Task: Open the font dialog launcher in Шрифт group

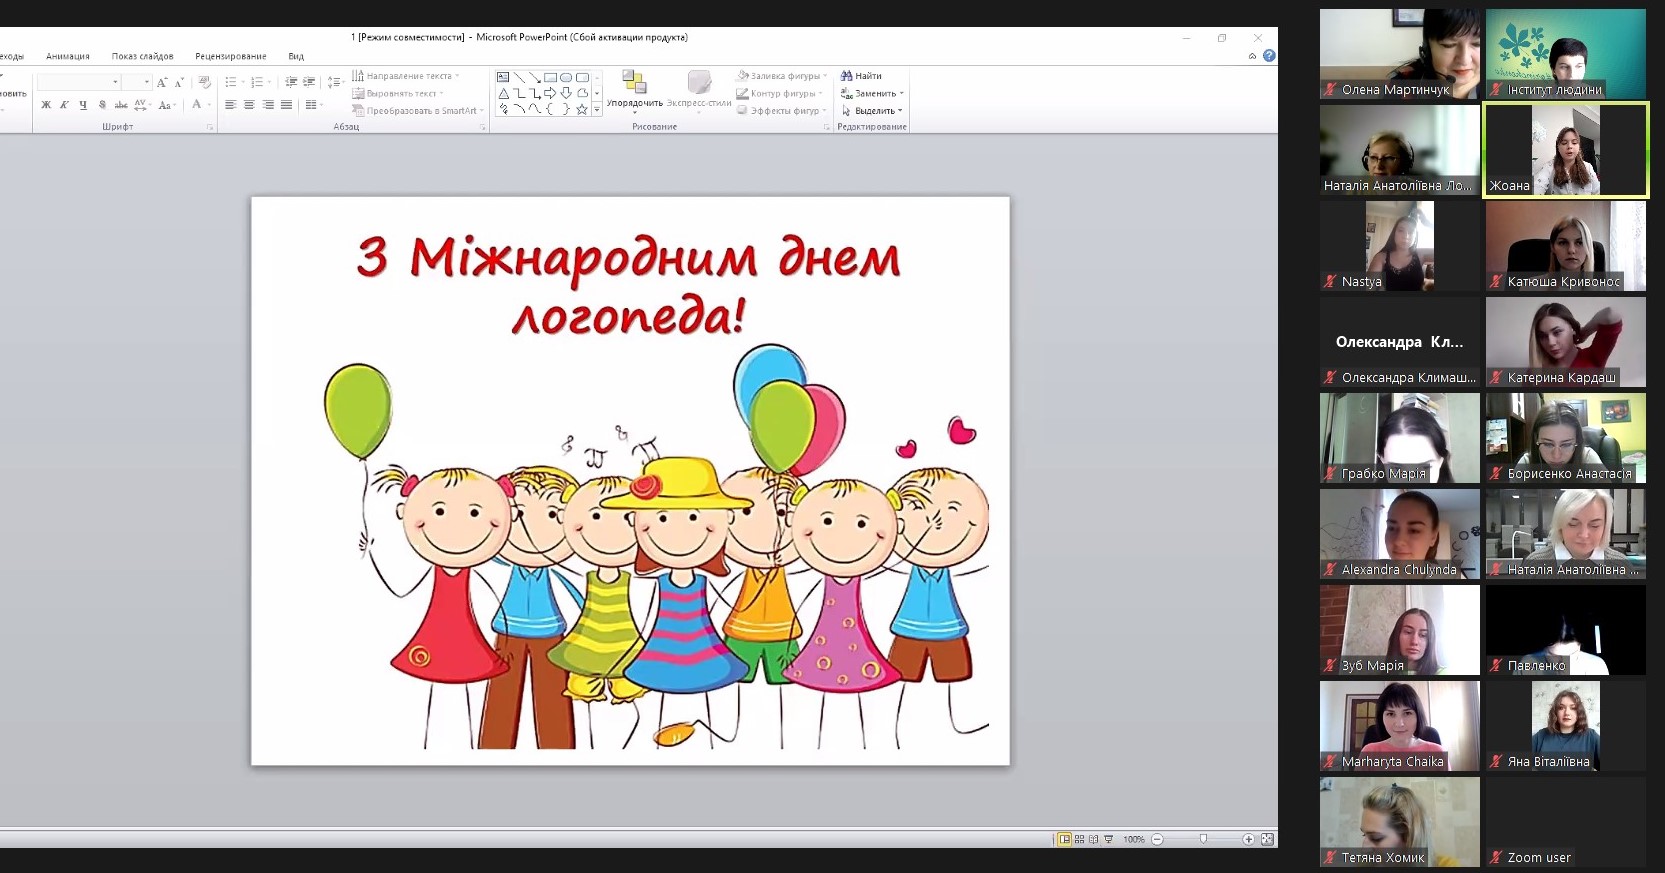Action: (210, 127)
